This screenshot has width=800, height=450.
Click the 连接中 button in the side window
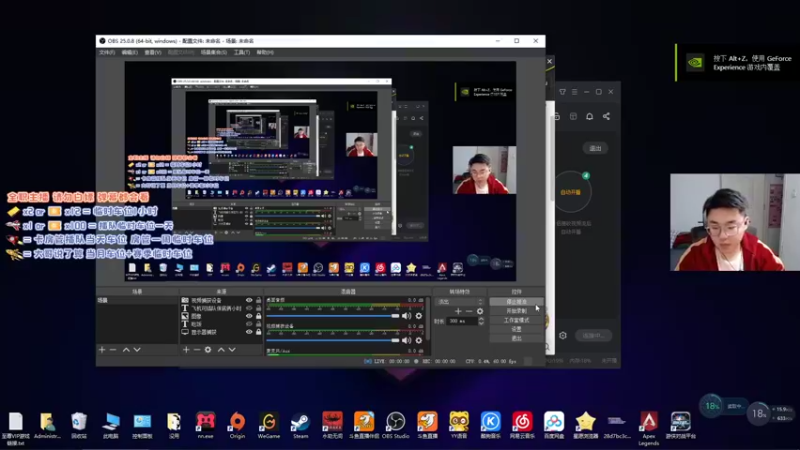[x=593, y=335]
